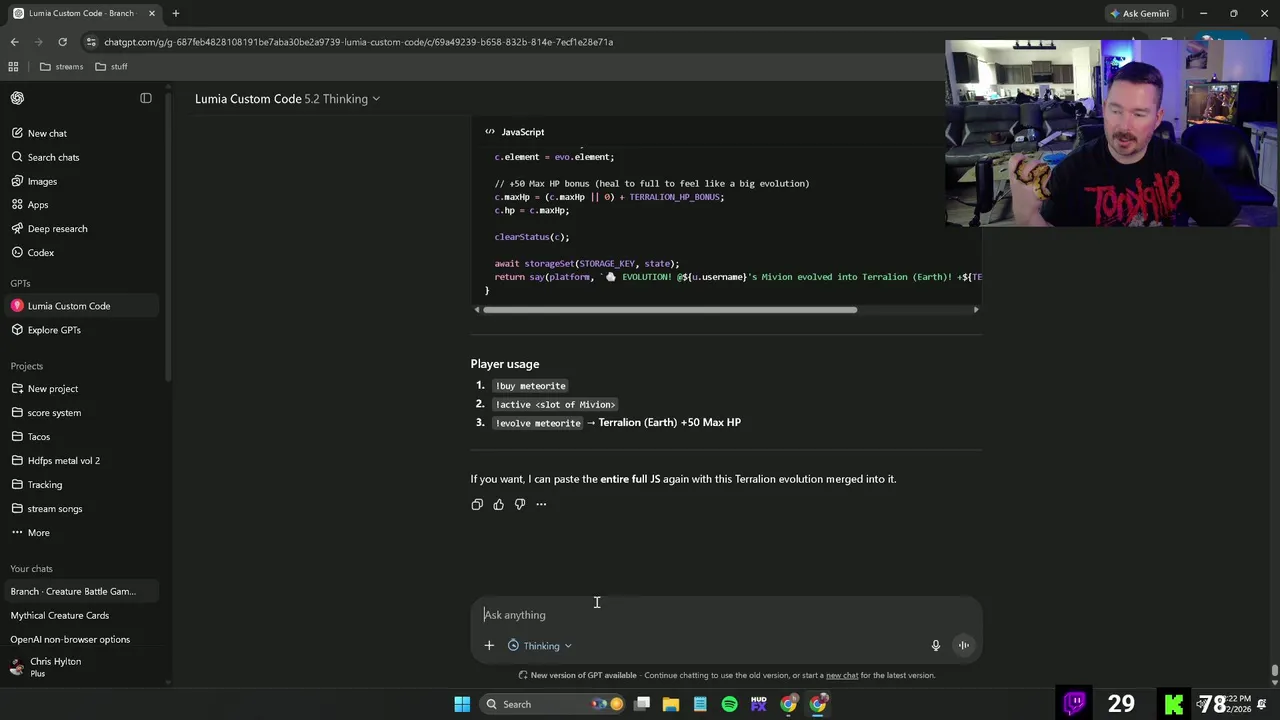Click the browser address bar URL

pos(358,42)
